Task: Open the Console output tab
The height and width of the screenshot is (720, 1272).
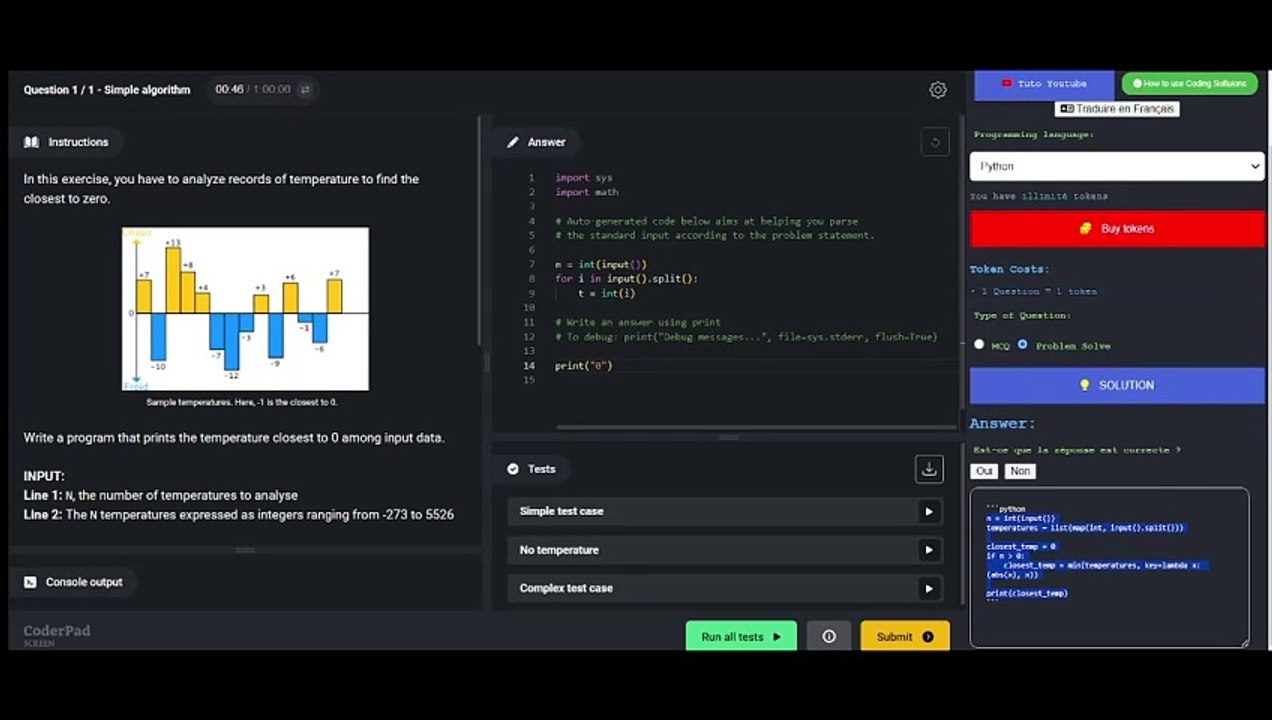Action: 73,582
